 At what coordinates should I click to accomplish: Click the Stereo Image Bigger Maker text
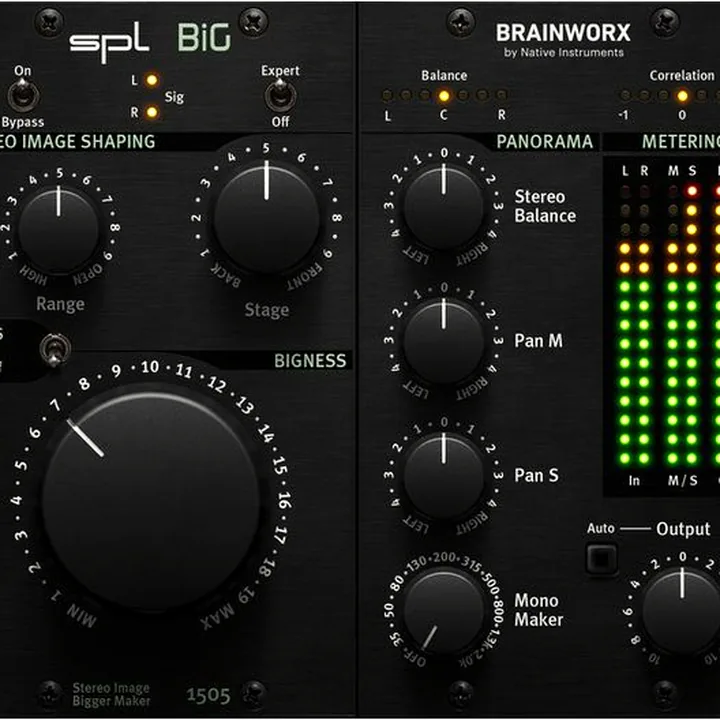(x=111, y=694)
